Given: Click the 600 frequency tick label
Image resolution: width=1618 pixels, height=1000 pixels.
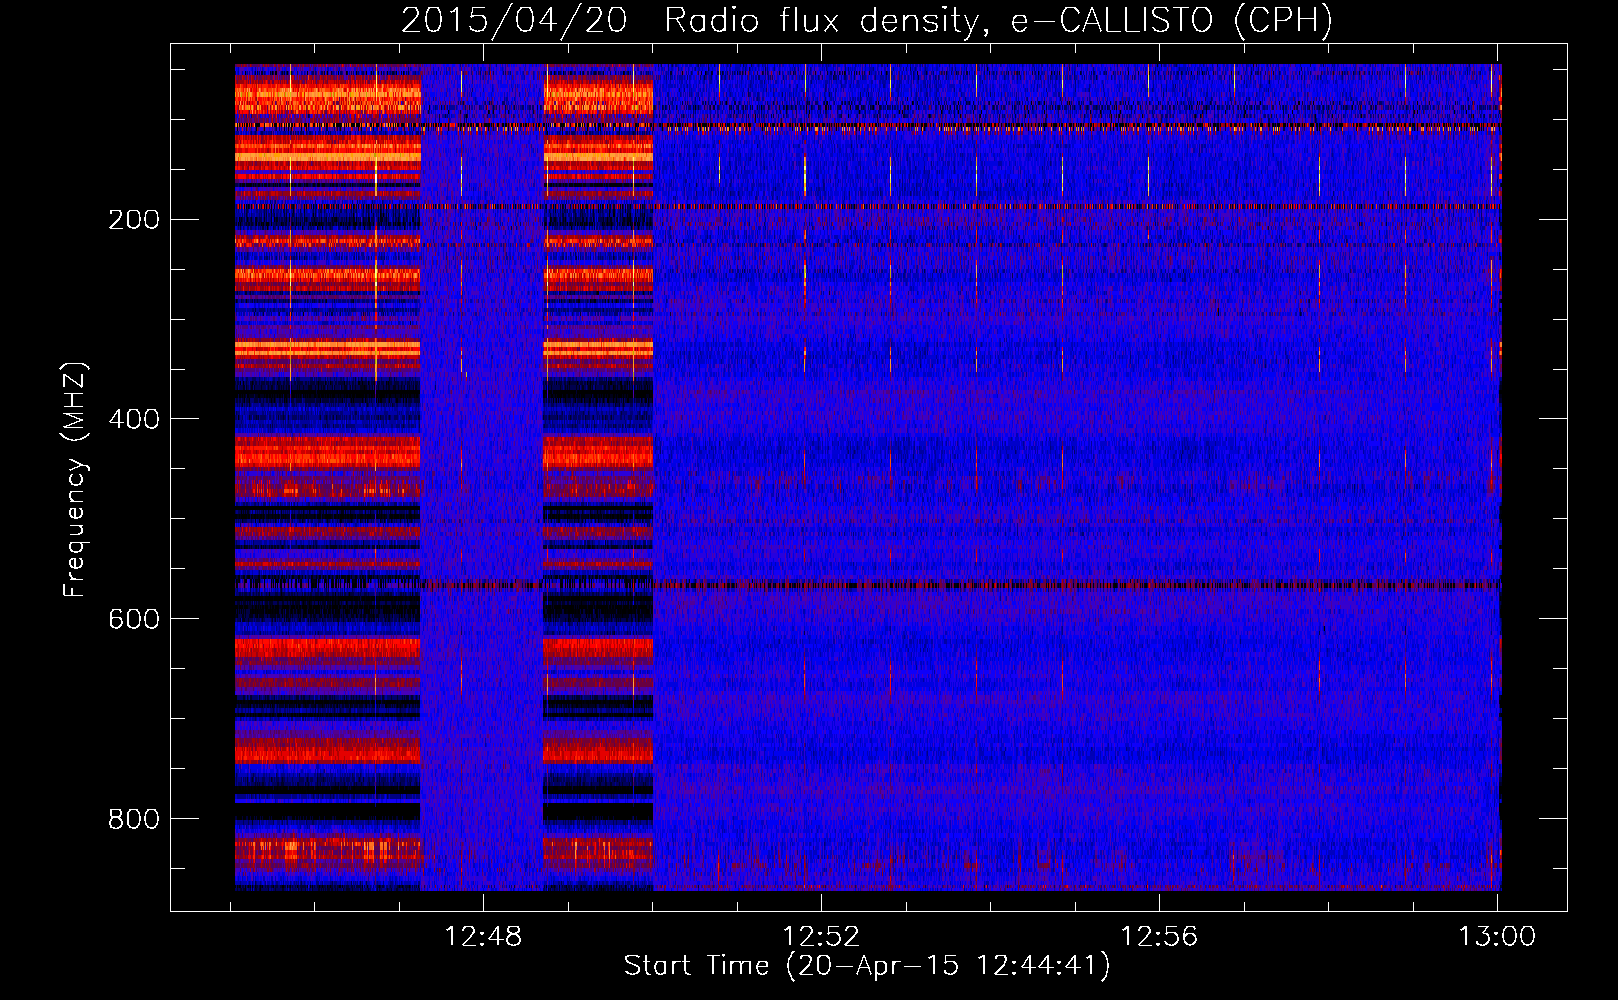Looking at the screenshot, I should pos(134,619).
